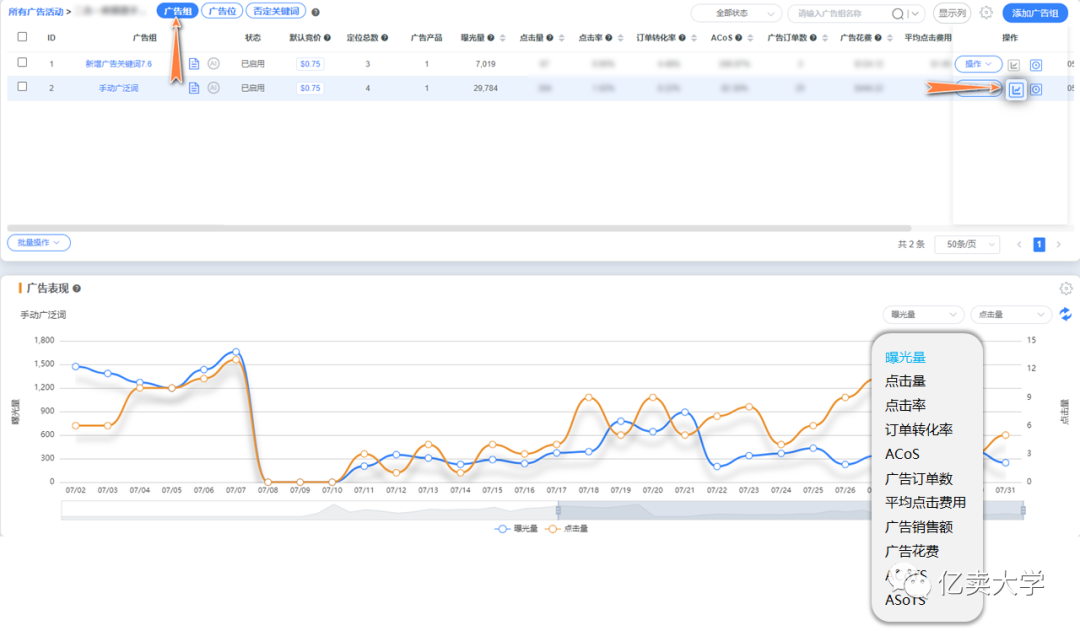The width and height of the screenshot is (1080, 631).
Task: Choose 订单转化率 from the metric list
Action: click(x=918, y=430)
